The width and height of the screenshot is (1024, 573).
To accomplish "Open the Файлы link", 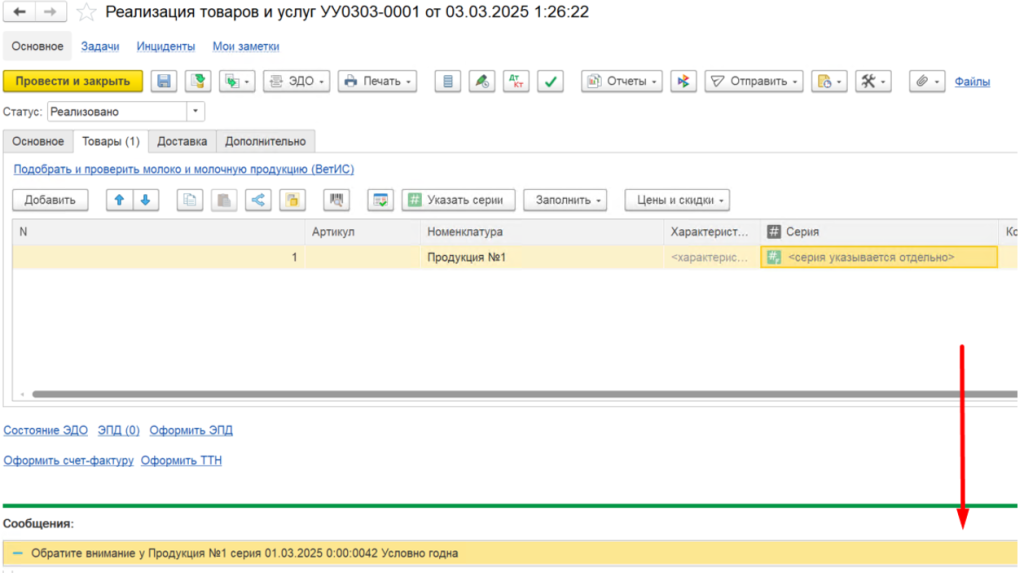I will click(x=972, y=82).
